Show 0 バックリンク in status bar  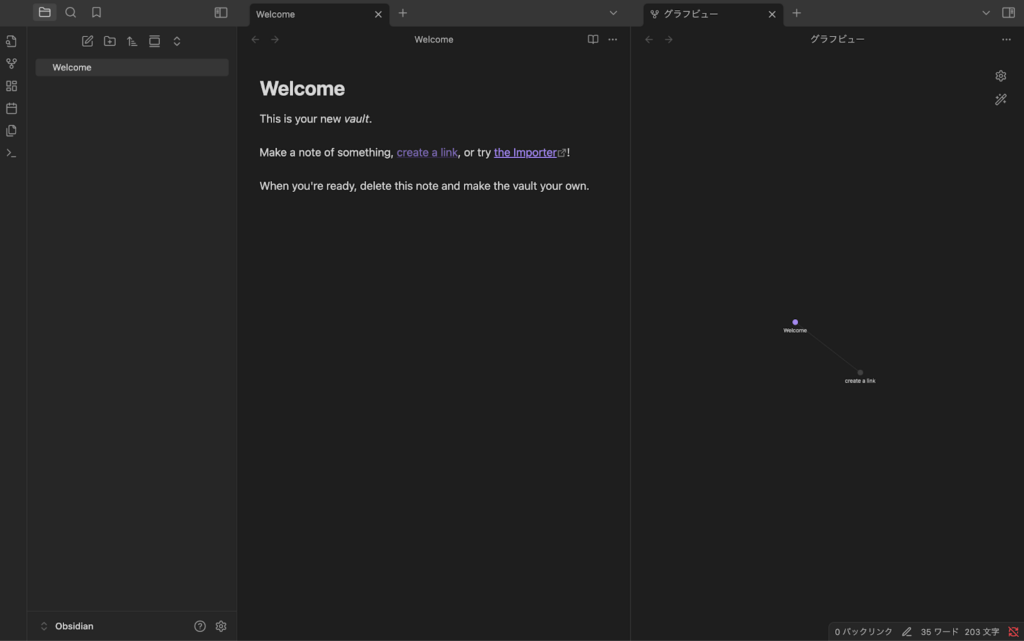click(x=863, y=632)
